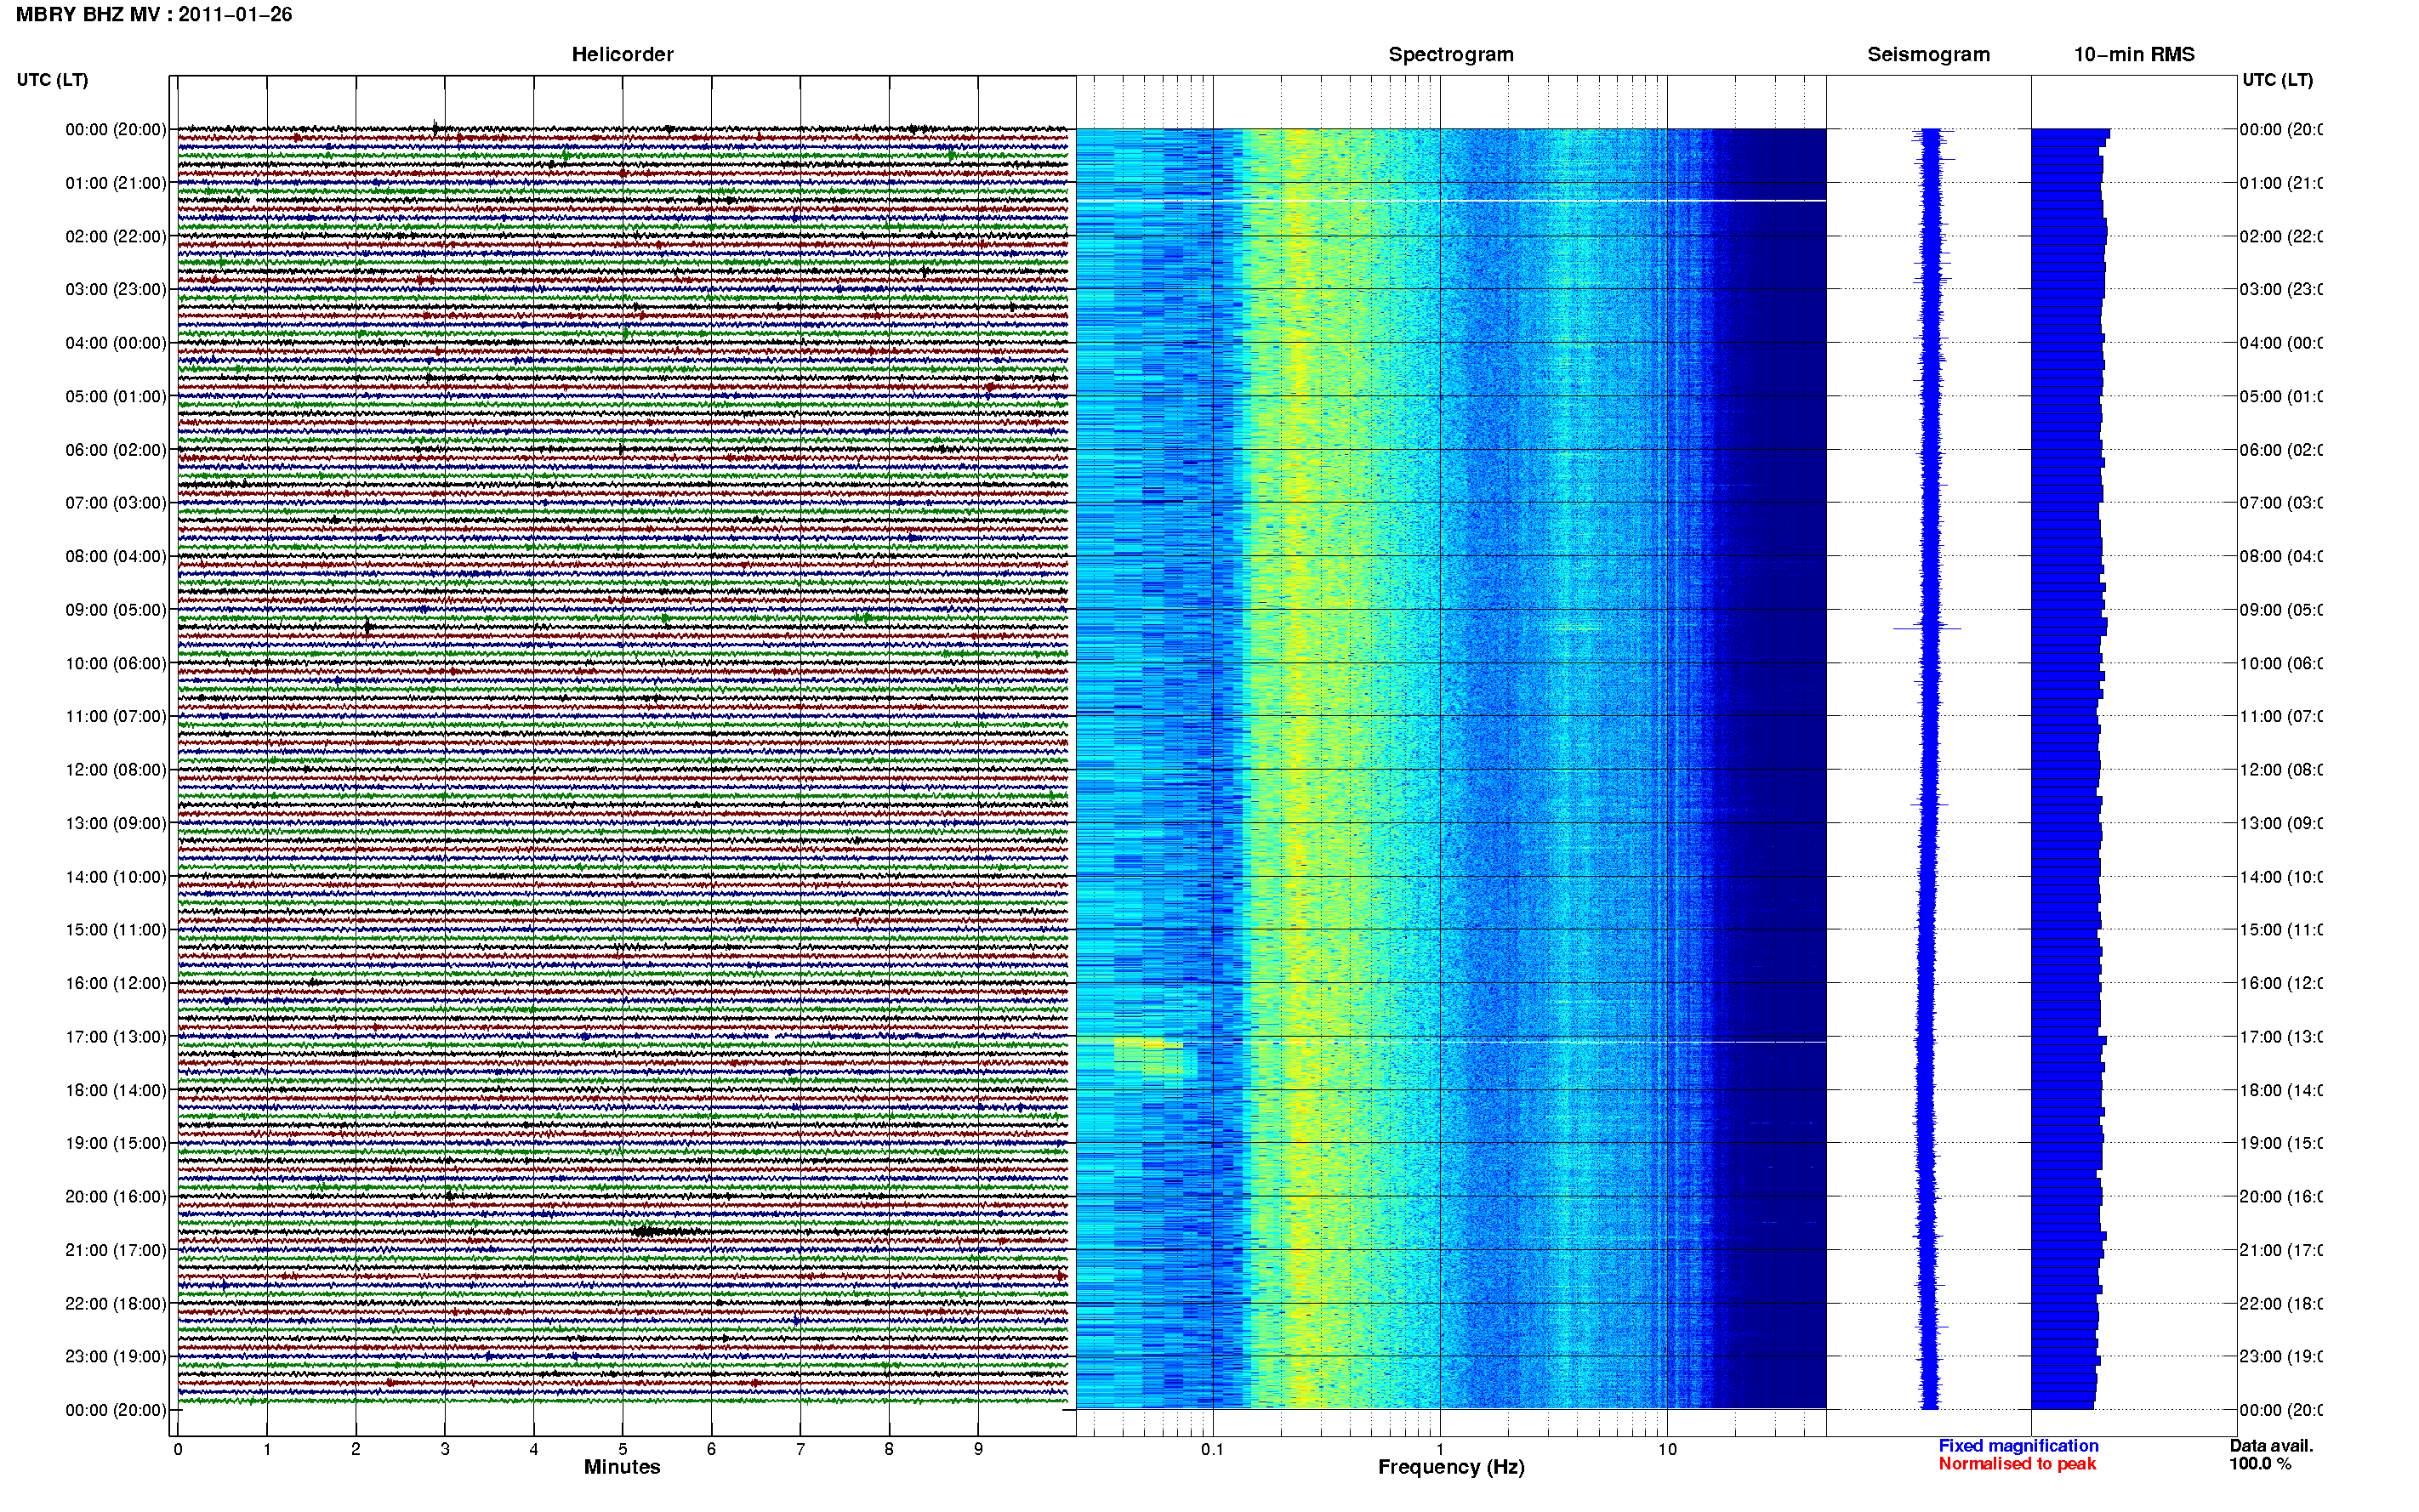
Task: Click the yellow low-frequency patch after 17:00
Action: [1147, 1056]
